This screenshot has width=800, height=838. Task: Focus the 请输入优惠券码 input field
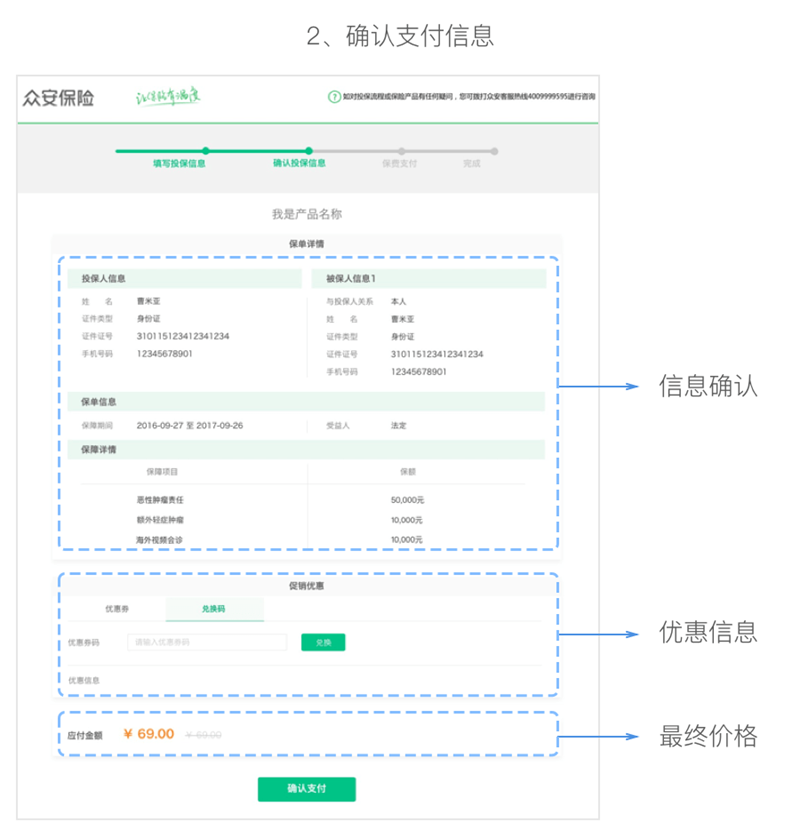(x=207, y=642)
